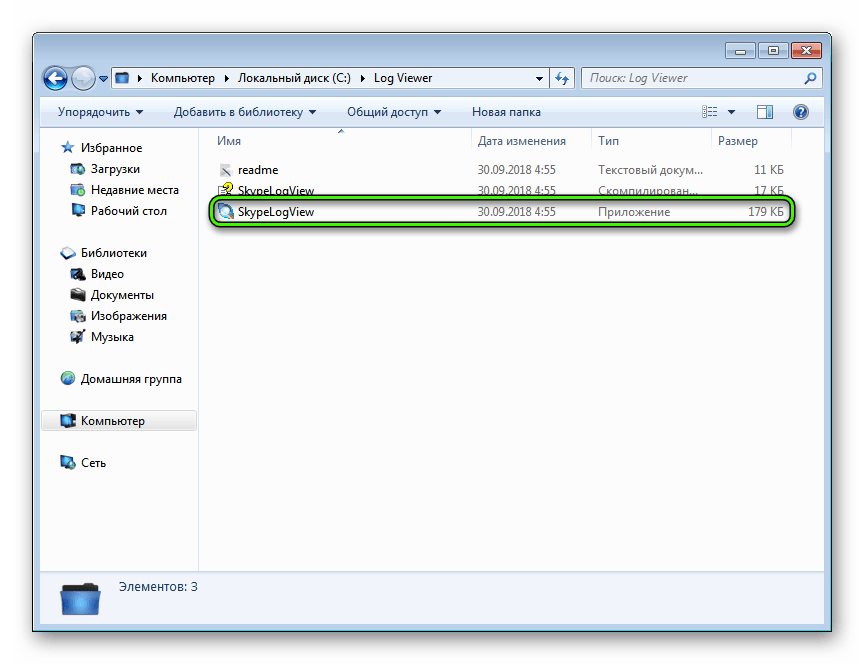
Task: Open Help with the question mark icon
Action: (801, 112)
